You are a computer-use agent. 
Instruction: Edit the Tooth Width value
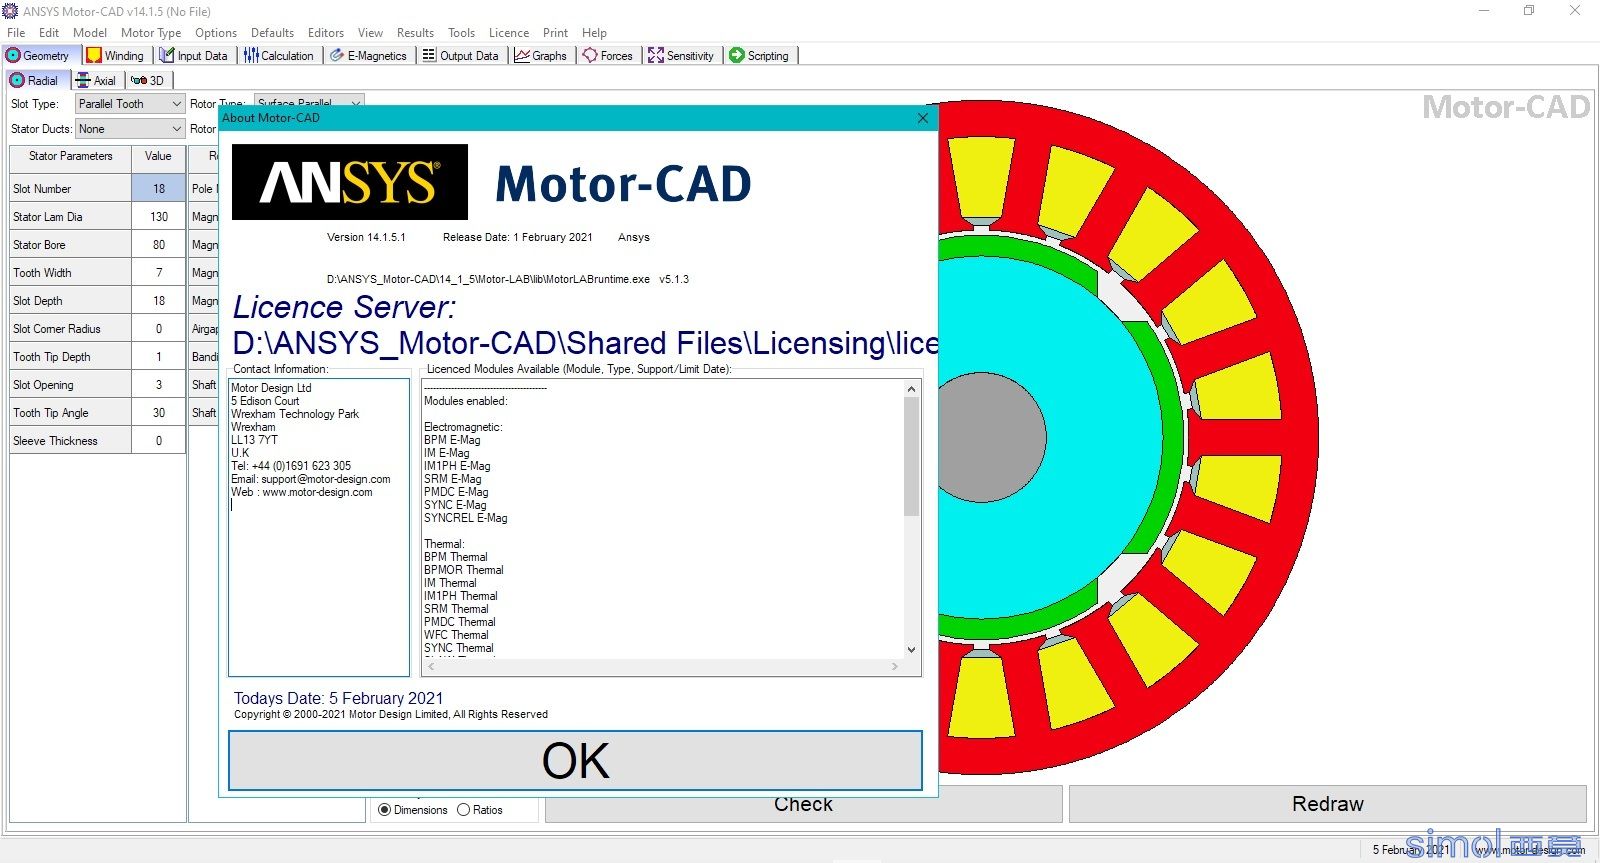159,272
